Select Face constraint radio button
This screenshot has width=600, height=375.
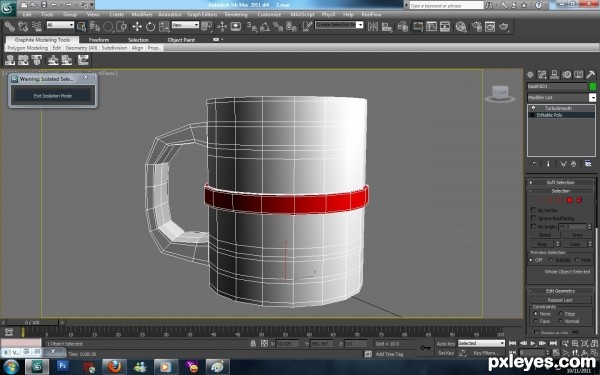[536, 321]
